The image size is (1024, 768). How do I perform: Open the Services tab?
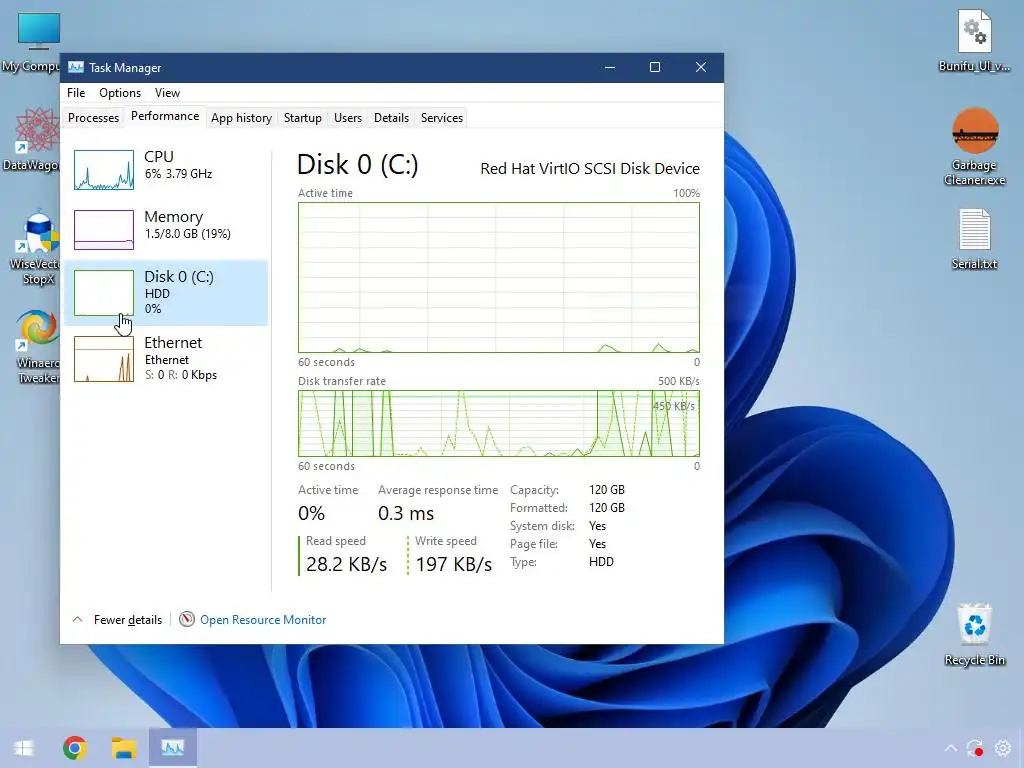(x=441, y=118)
